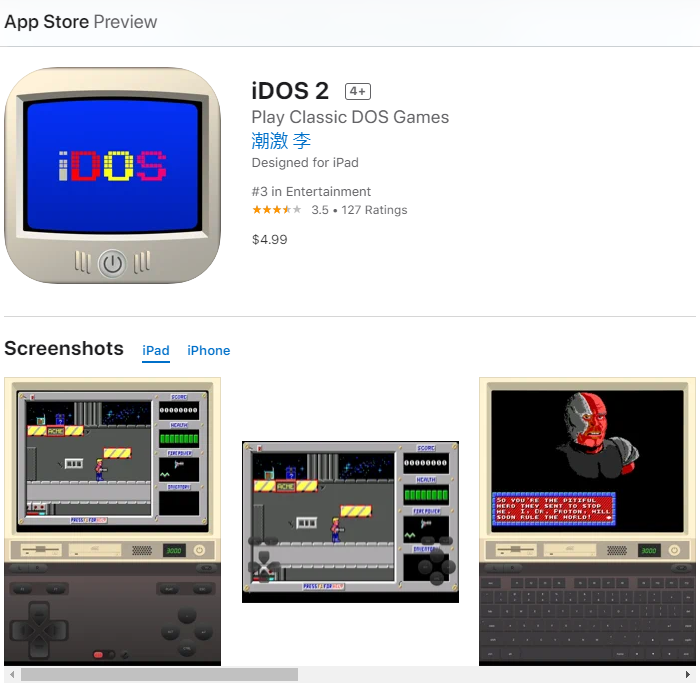
Task: Click the iDOS 2 app icon
Action: (112, 175)
